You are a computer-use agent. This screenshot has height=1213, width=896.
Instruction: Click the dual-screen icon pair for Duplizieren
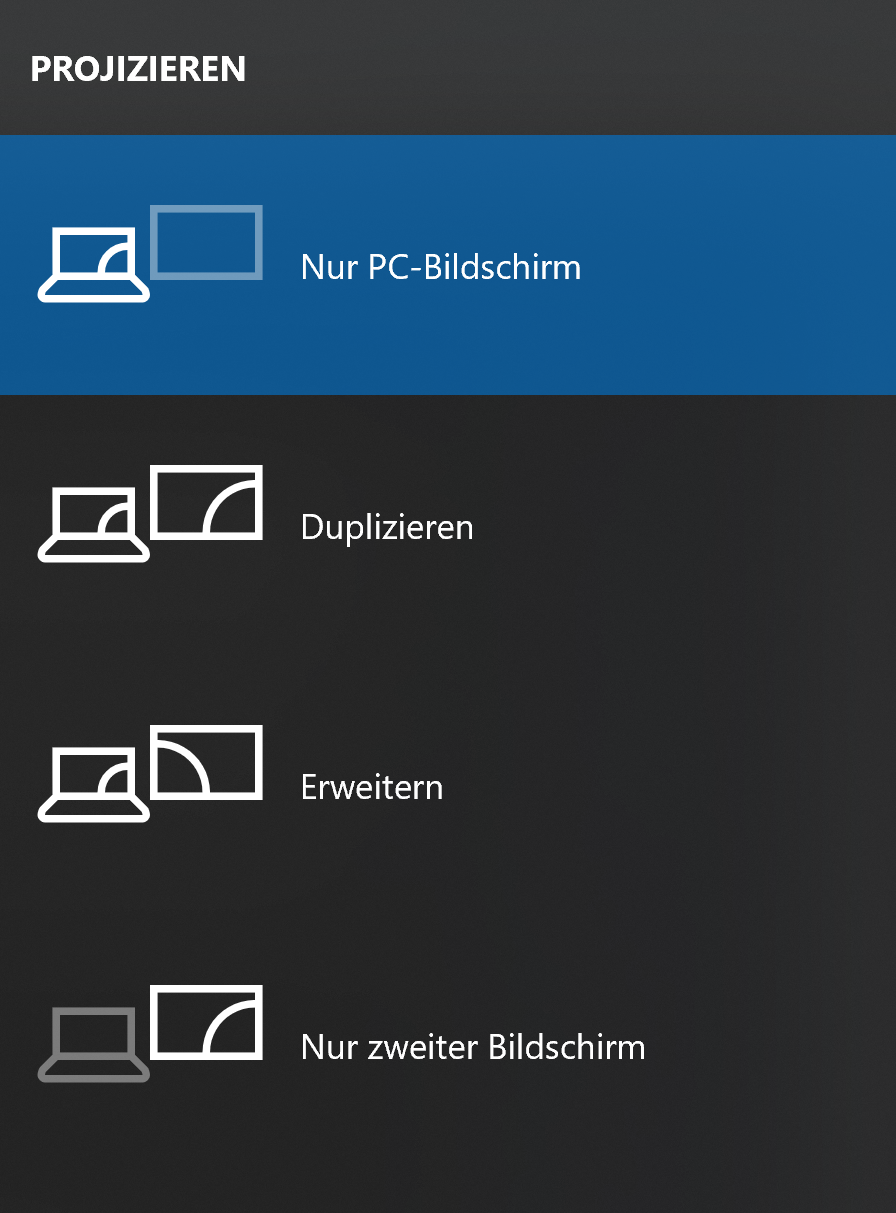pyautogui.click(x=150, y=514)
